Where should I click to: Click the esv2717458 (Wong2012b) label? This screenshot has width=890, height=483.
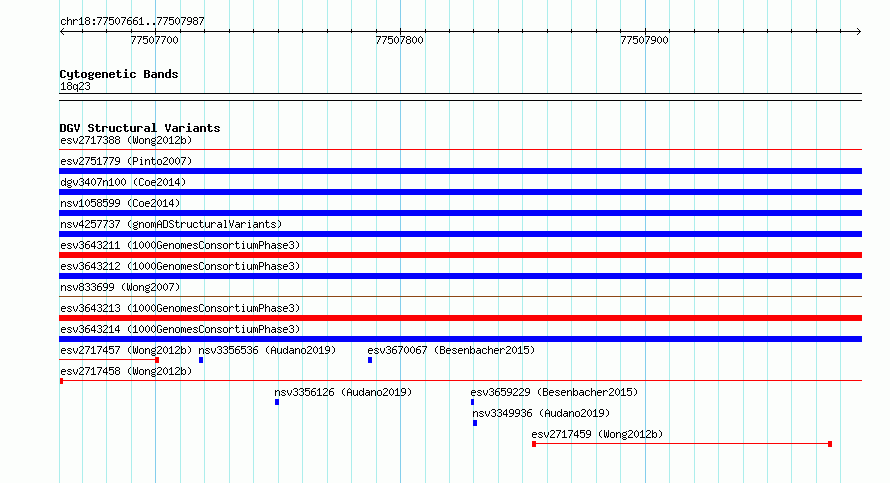[126, 371]
